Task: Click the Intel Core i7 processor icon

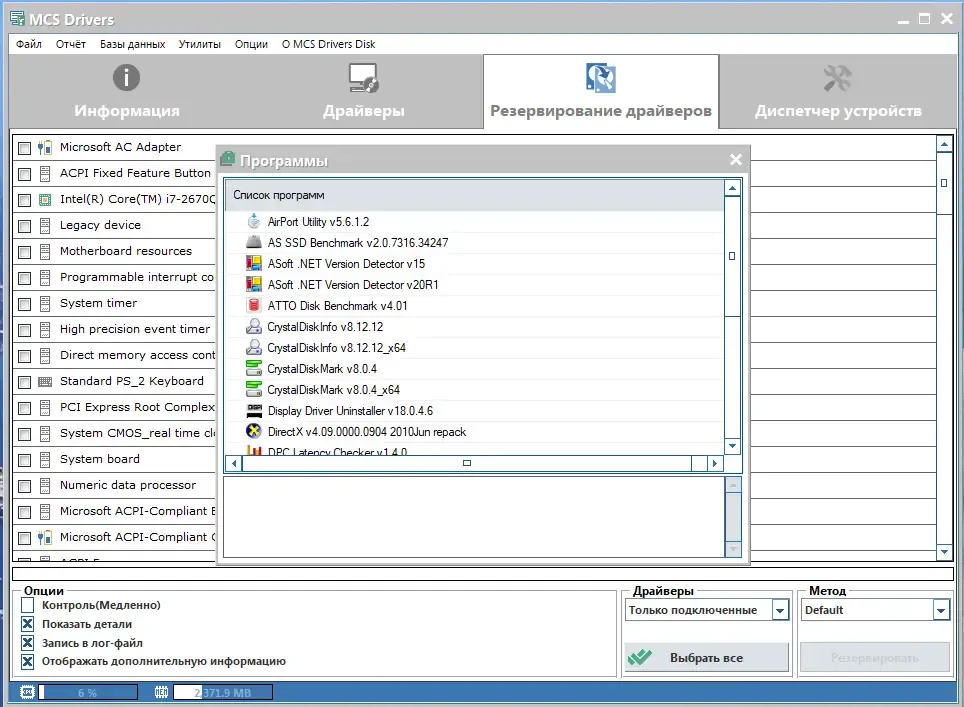Action: click(45, 200)
